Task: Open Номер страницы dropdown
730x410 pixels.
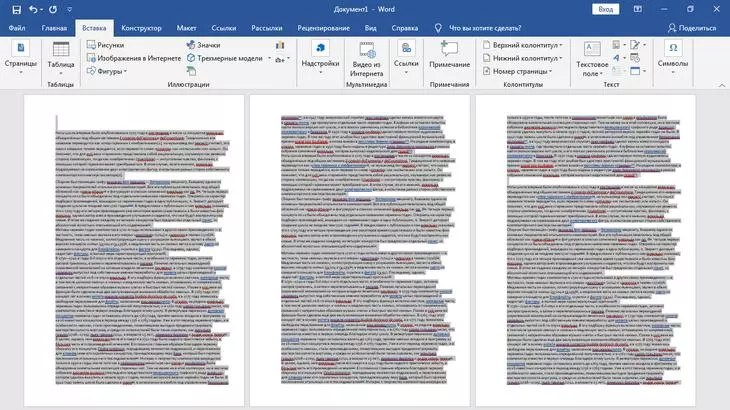Action: pyautogui.click(x=517, y=71)
